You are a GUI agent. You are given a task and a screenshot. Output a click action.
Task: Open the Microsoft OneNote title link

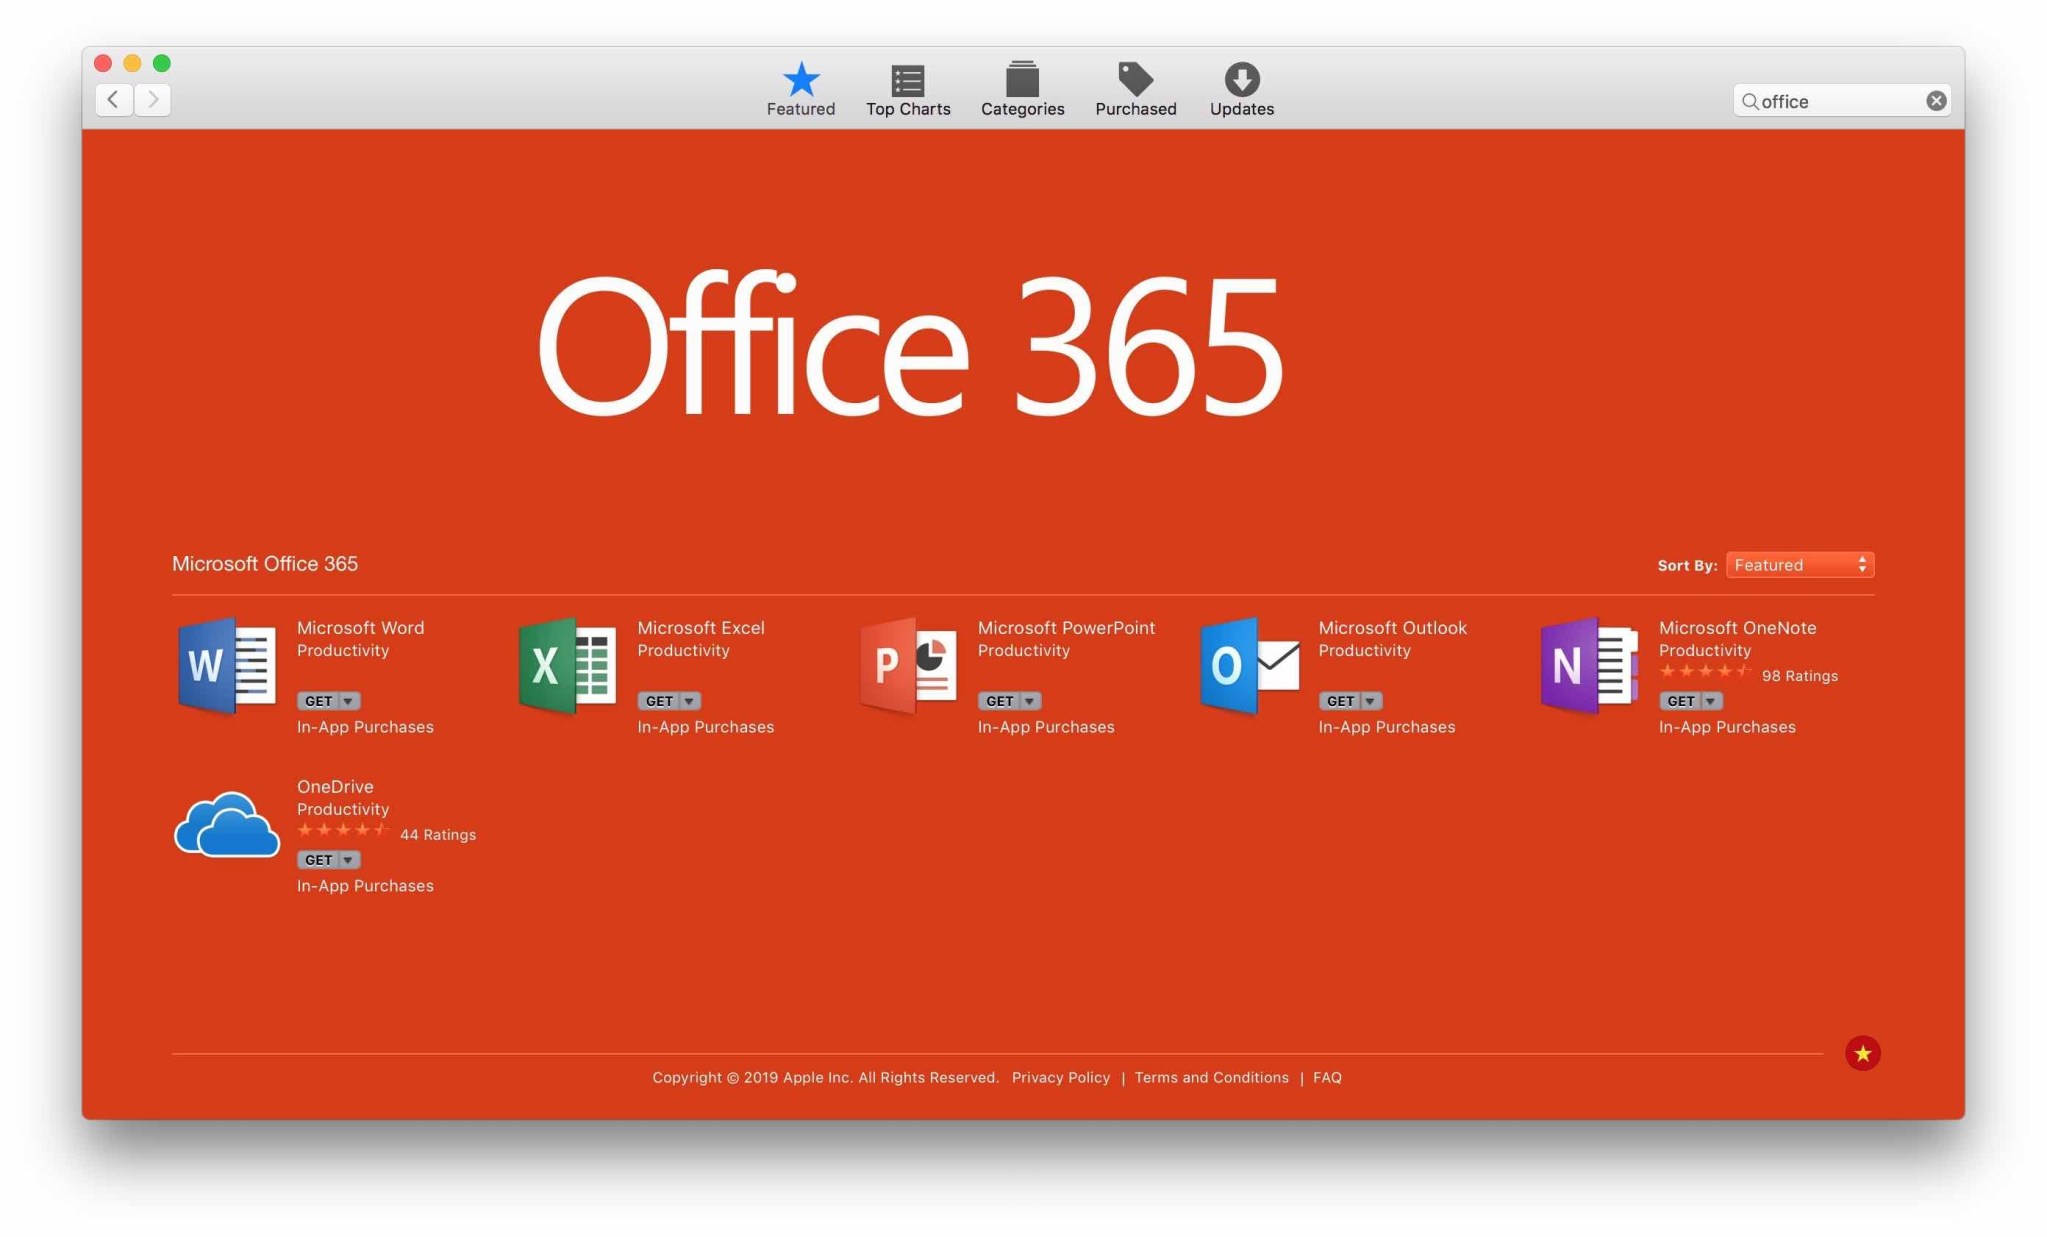coord(1737,628)
